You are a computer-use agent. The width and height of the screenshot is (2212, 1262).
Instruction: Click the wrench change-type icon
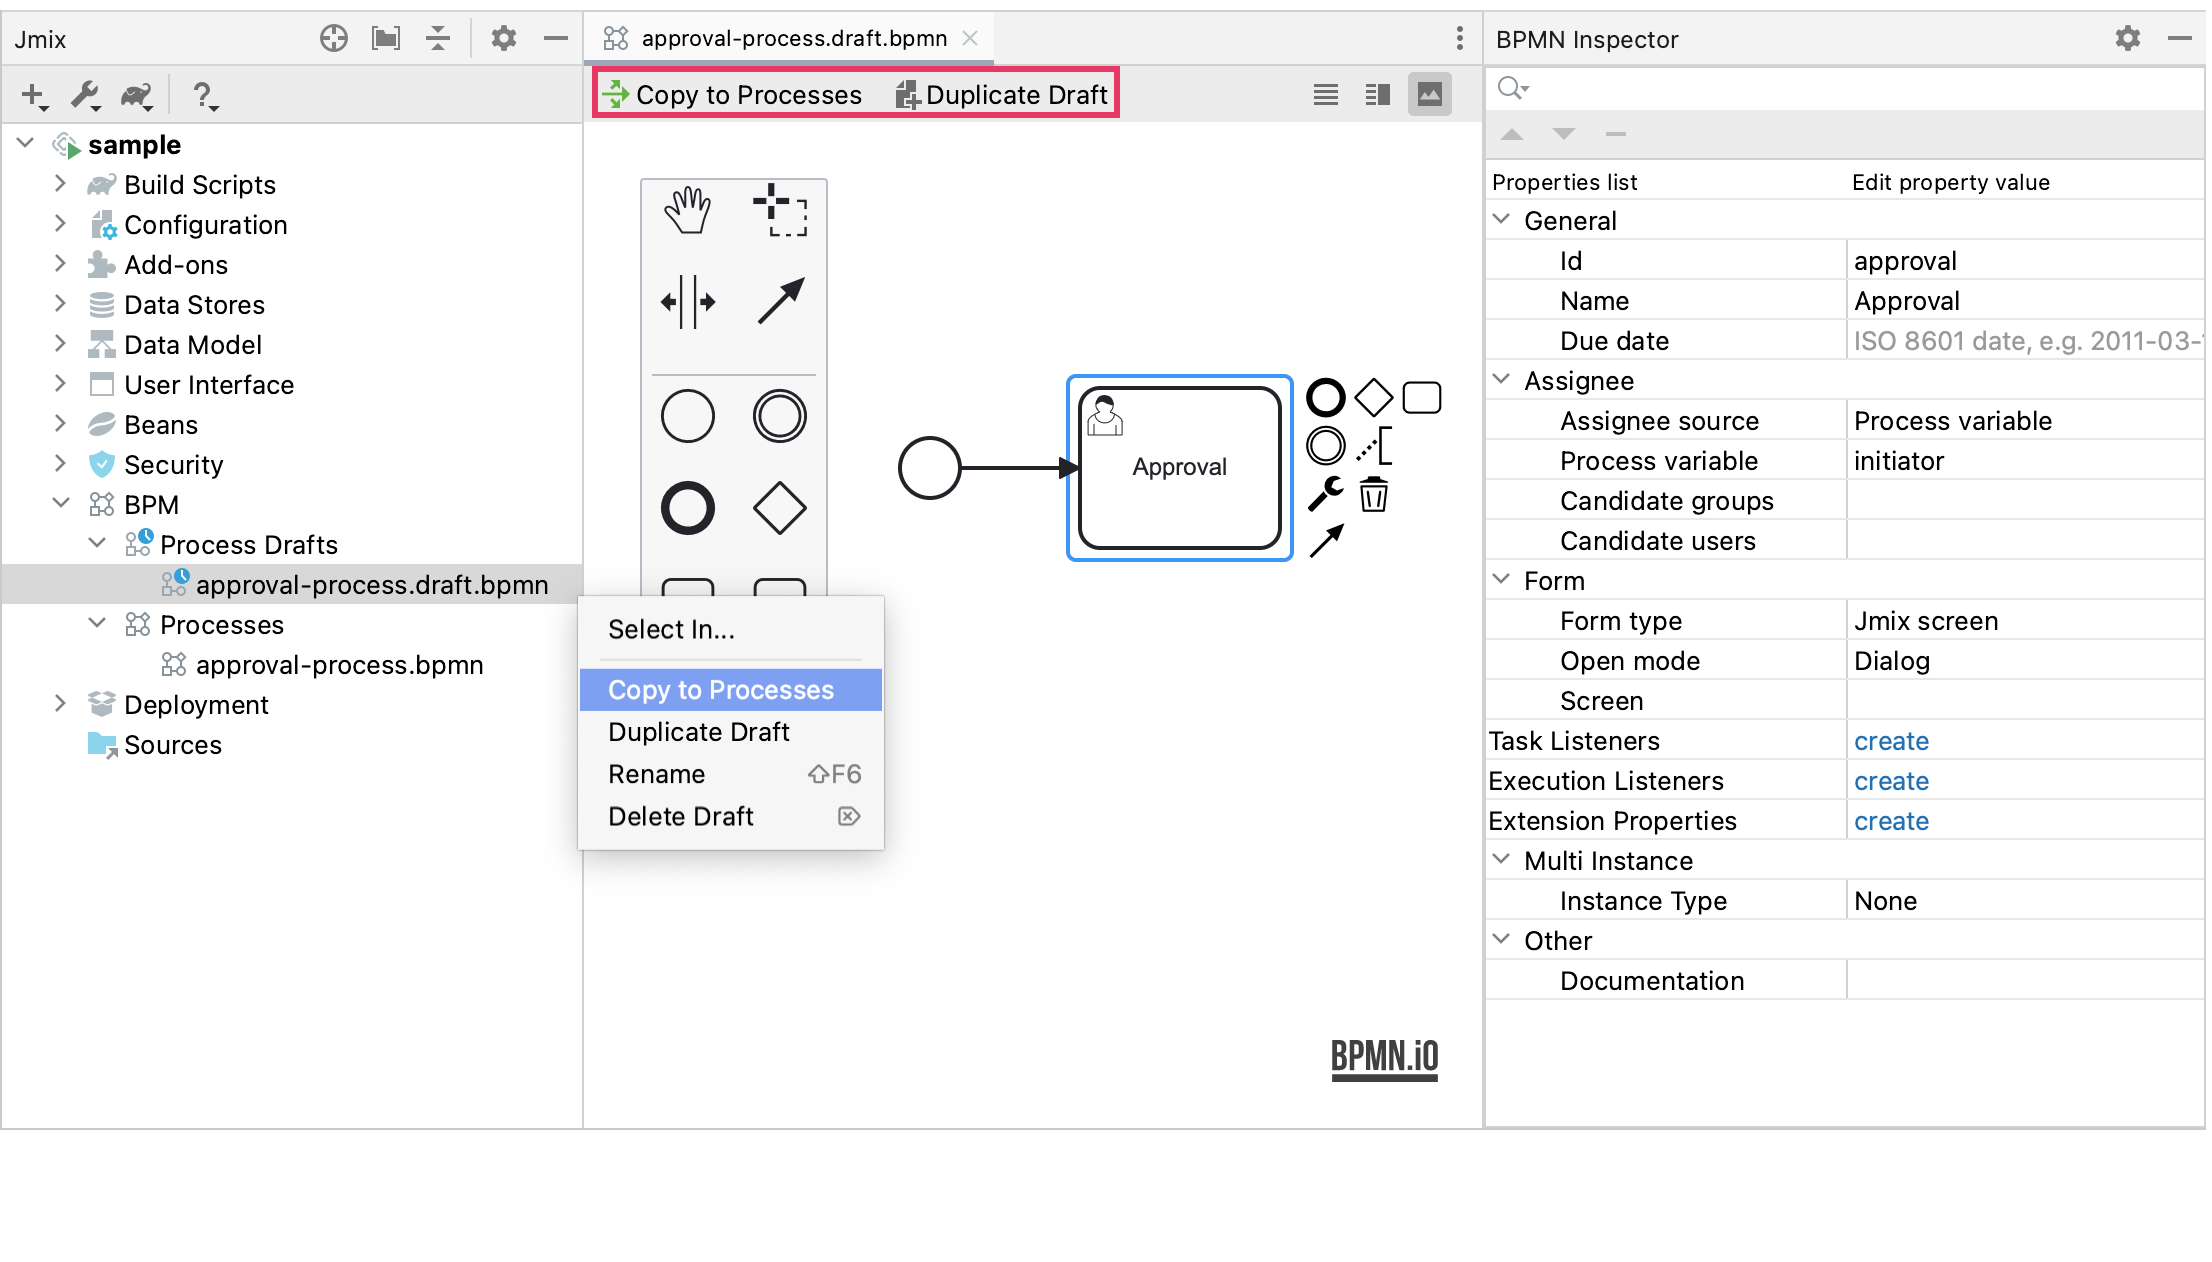tap(1326, 493)
